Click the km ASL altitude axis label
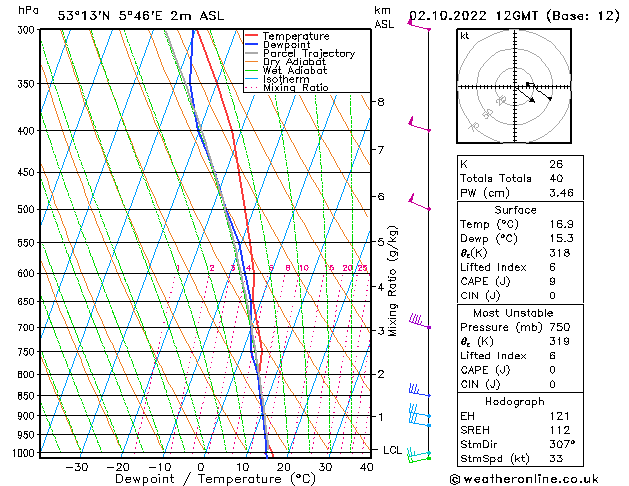 [x=384, y=17]
